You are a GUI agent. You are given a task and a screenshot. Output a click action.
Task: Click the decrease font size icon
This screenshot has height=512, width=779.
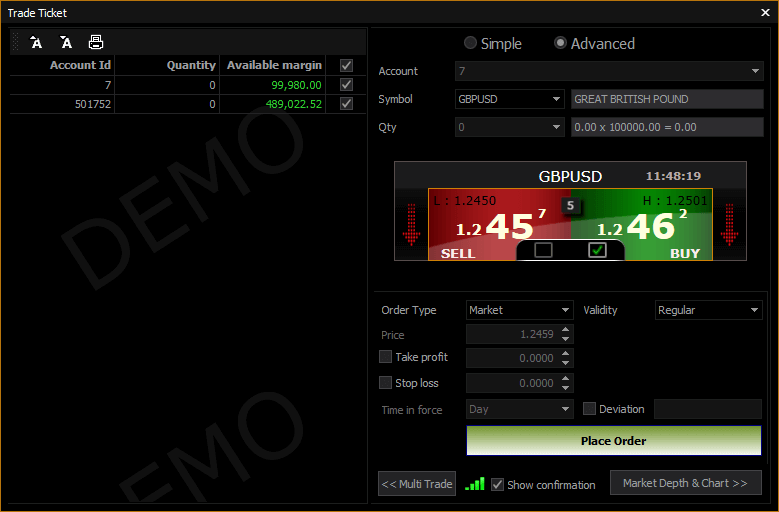pos(66,42)
